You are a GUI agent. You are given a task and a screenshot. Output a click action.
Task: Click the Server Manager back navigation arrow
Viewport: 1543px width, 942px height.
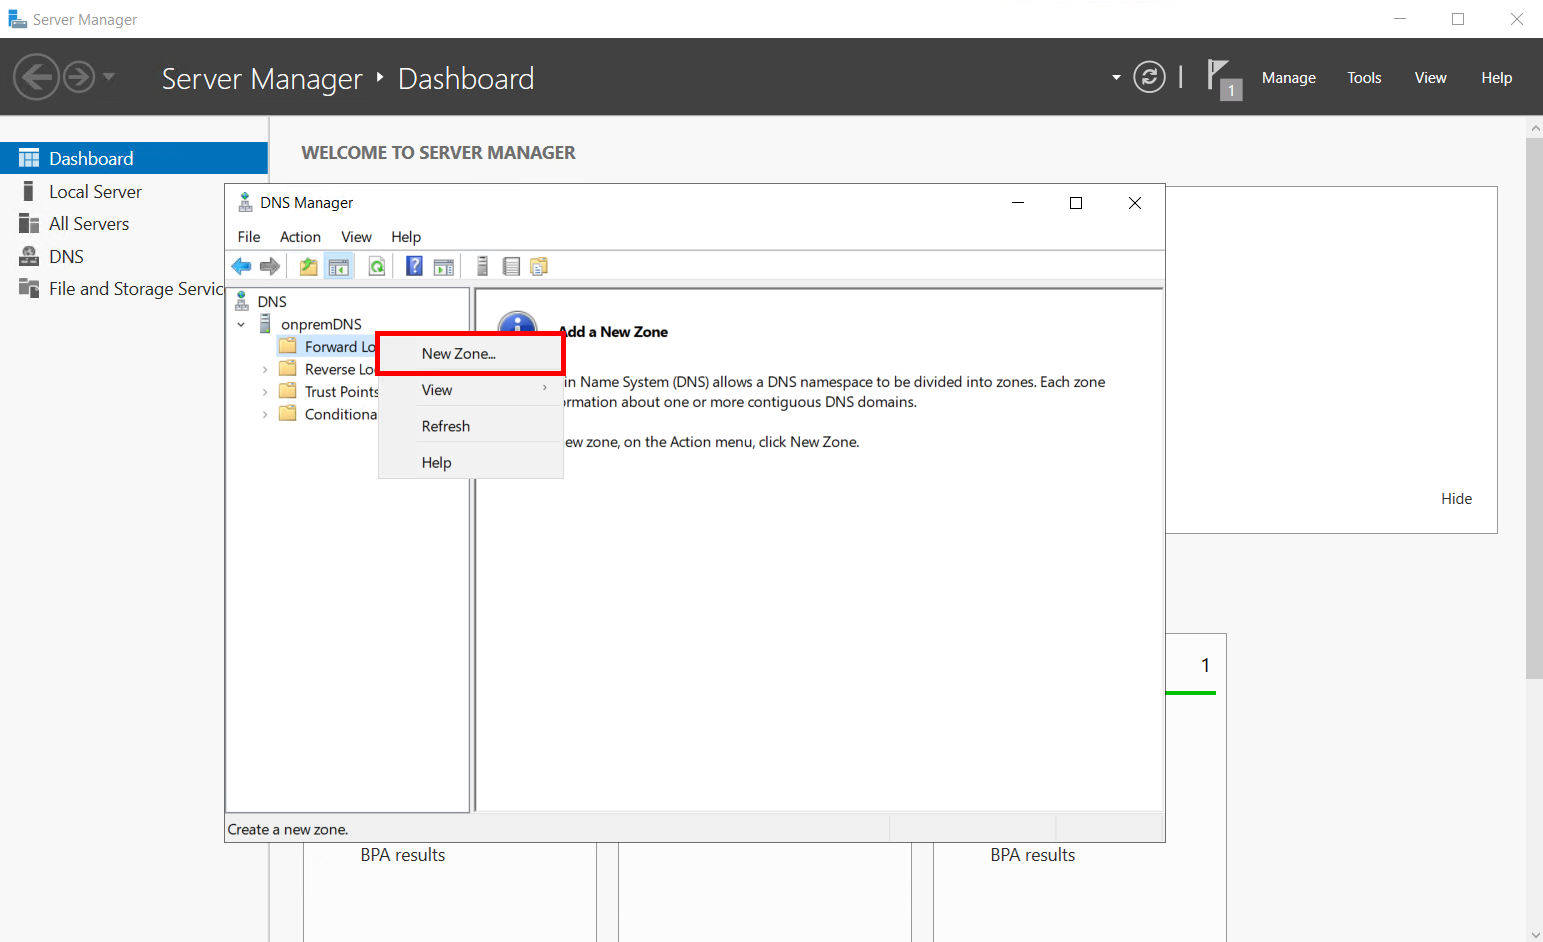[36, 77]
